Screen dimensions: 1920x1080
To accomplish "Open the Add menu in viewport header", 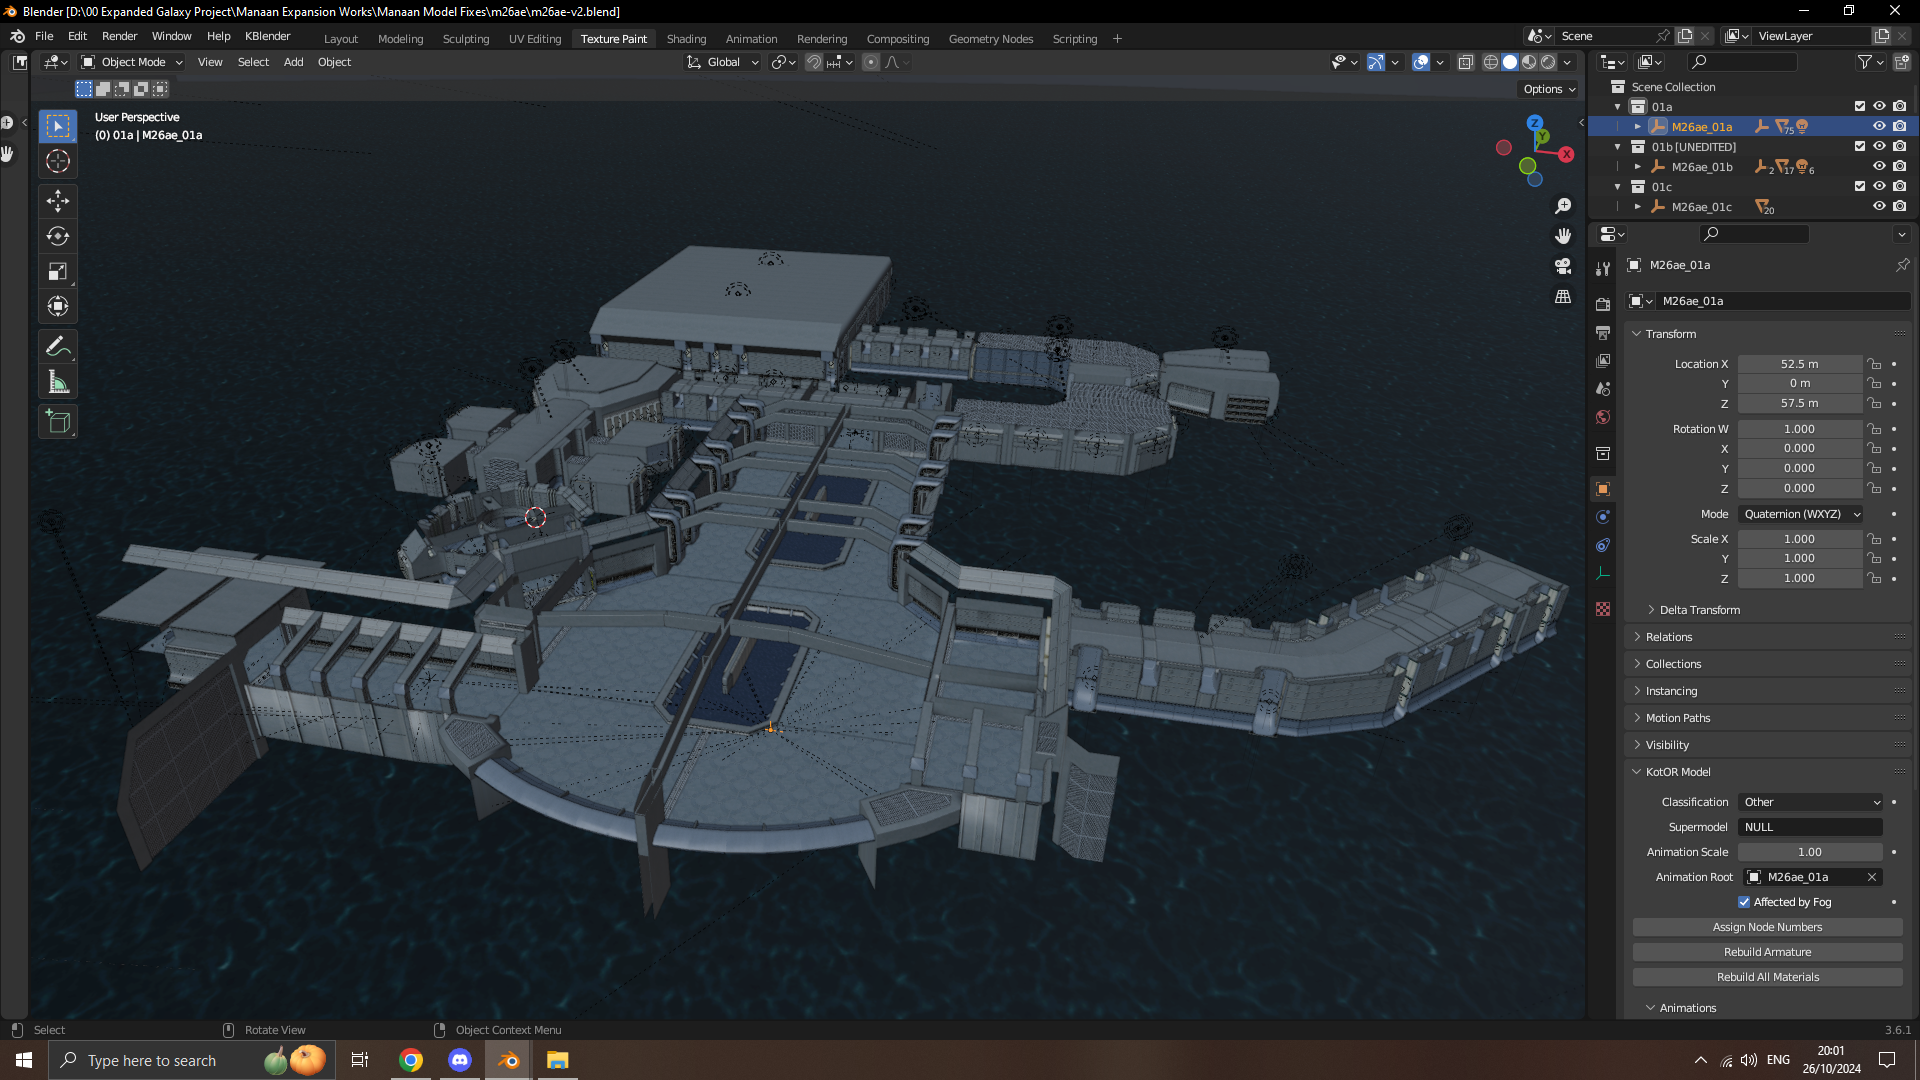I will (x=293, y=62).
